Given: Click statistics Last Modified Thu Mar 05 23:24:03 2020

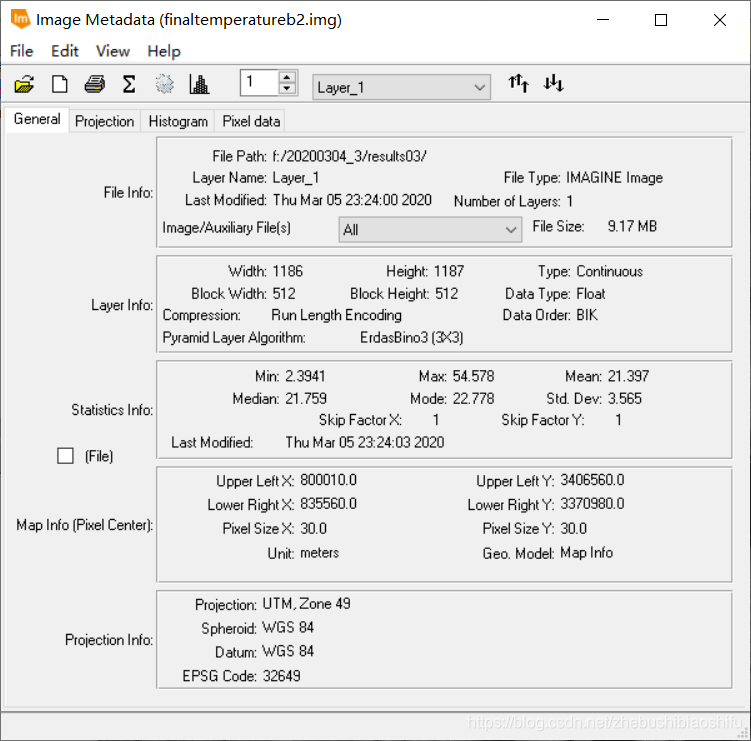Looking at the screenshot, I should click(x=364, y=442).
